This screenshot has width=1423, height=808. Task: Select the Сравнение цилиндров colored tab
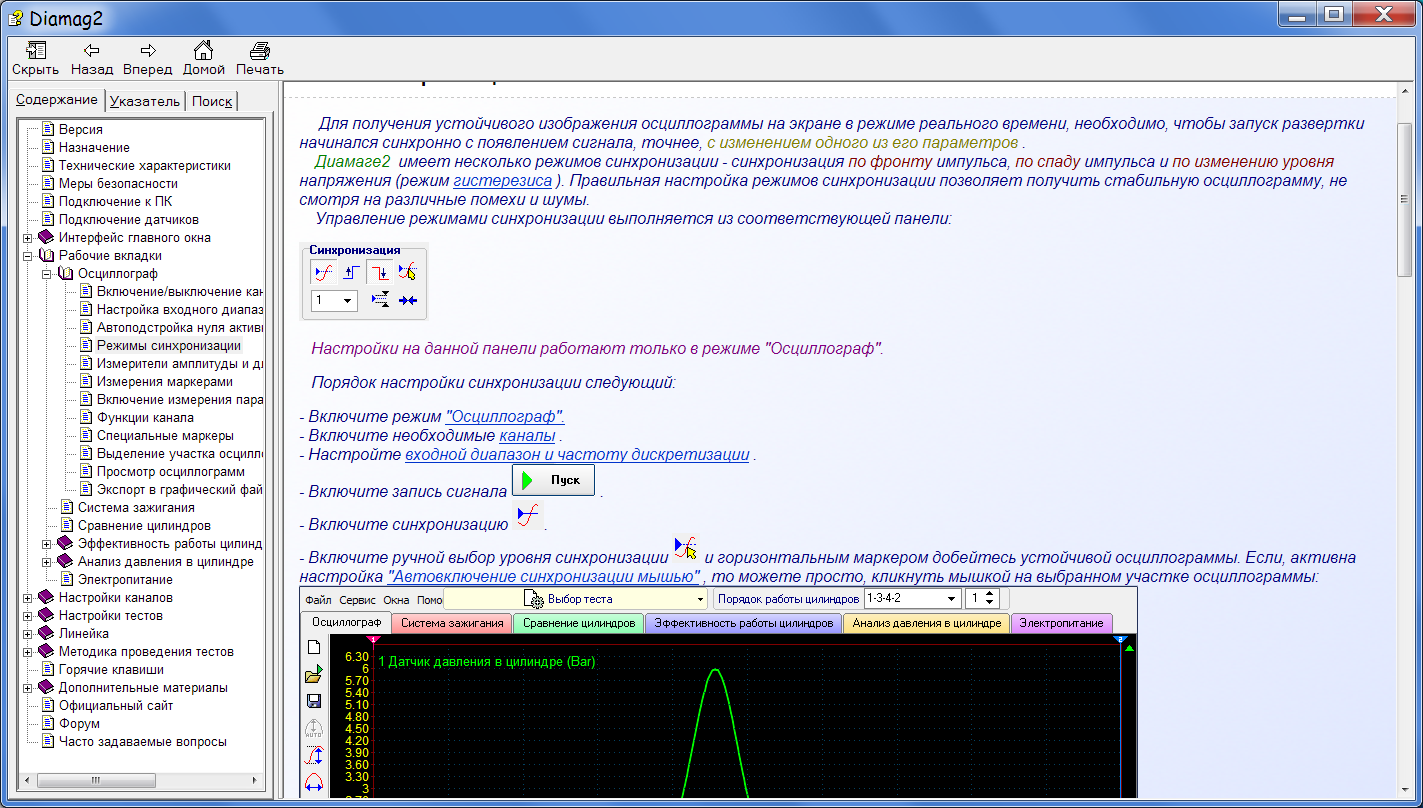click(x=579, y=623)
